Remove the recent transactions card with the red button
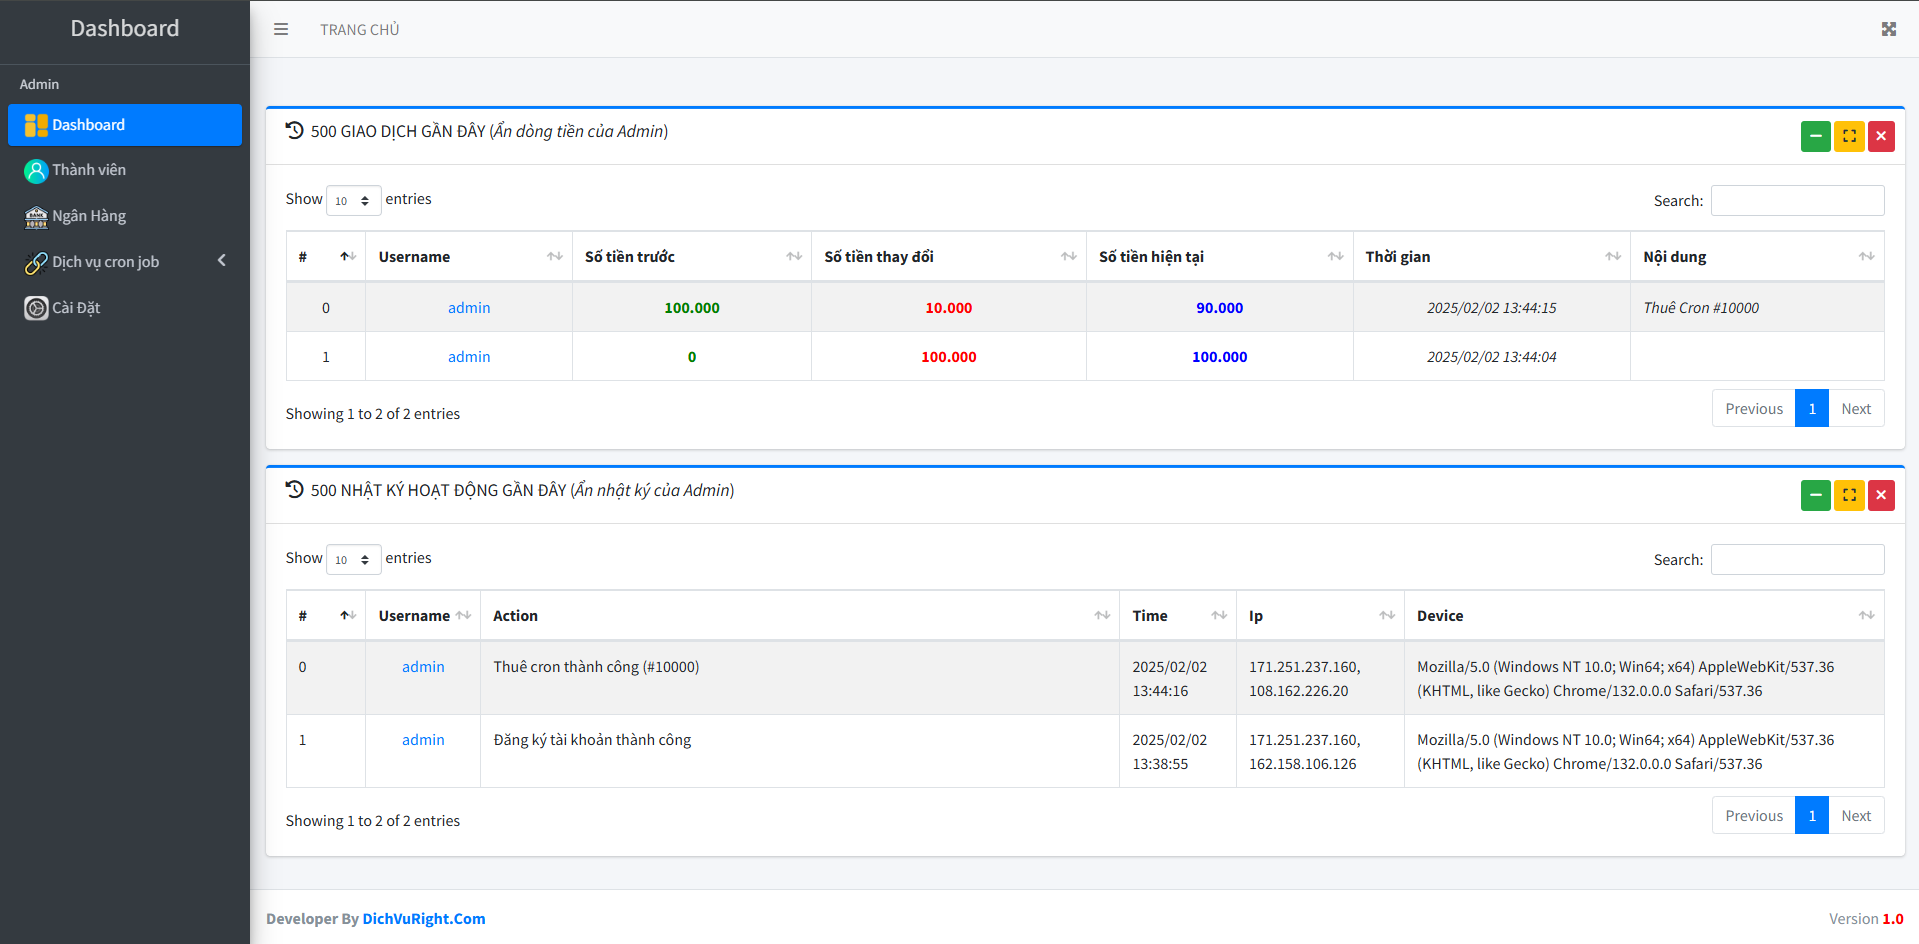 point(1881,136)
